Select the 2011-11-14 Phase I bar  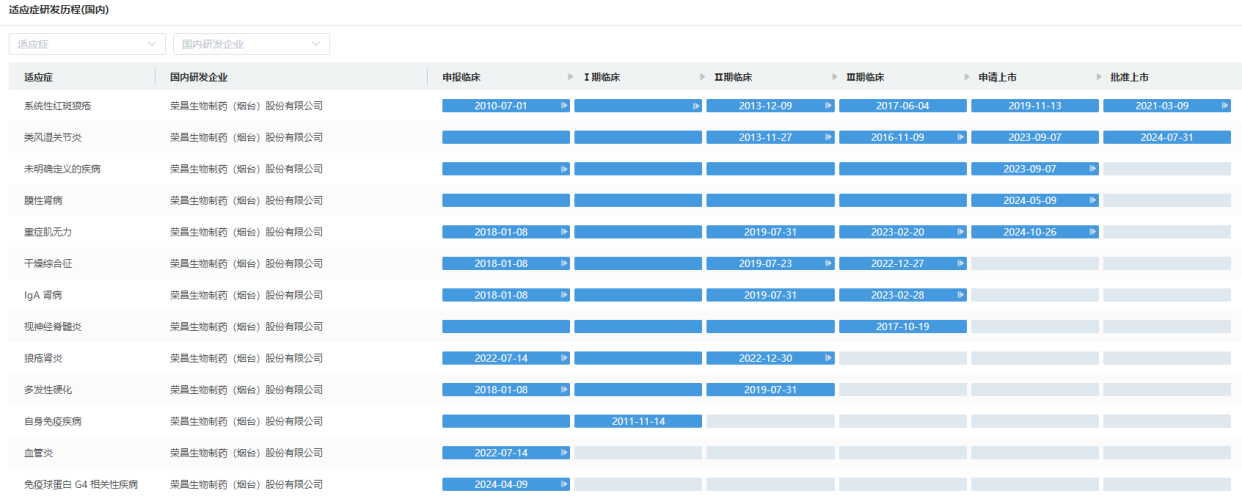pyautogui.click(x=638, y=421)
